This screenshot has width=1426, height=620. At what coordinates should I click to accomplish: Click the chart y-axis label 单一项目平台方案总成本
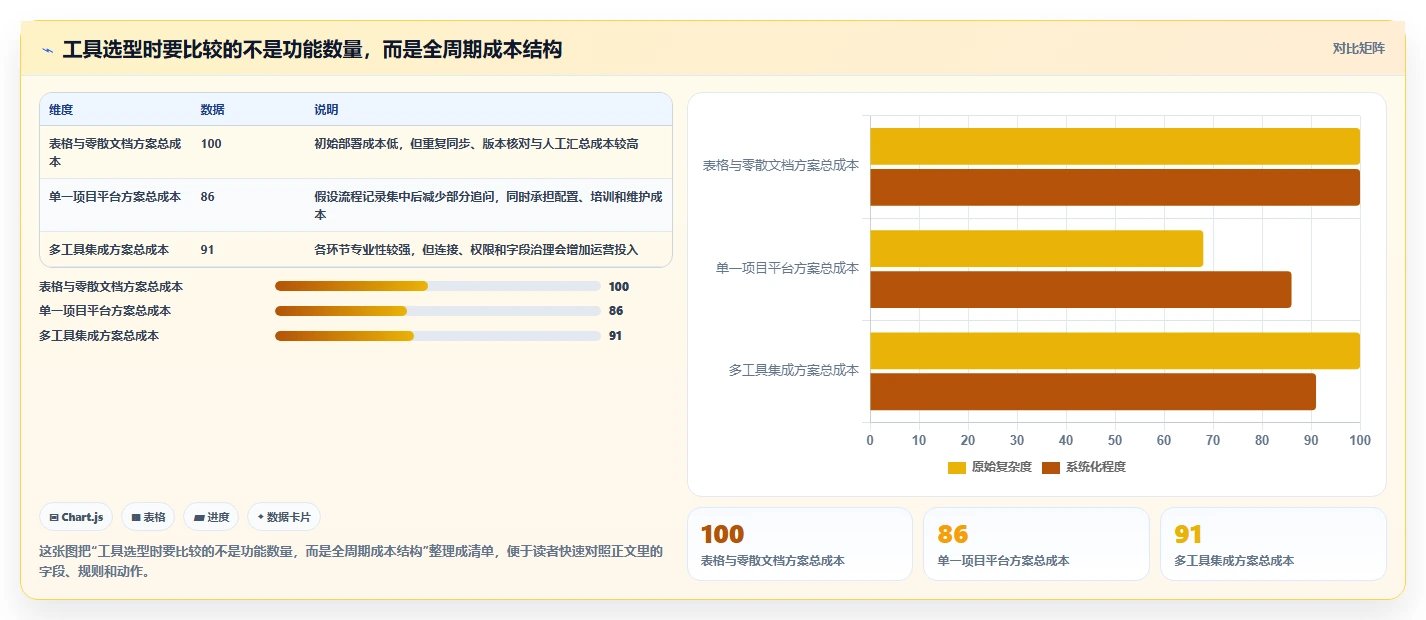[788, 268]
